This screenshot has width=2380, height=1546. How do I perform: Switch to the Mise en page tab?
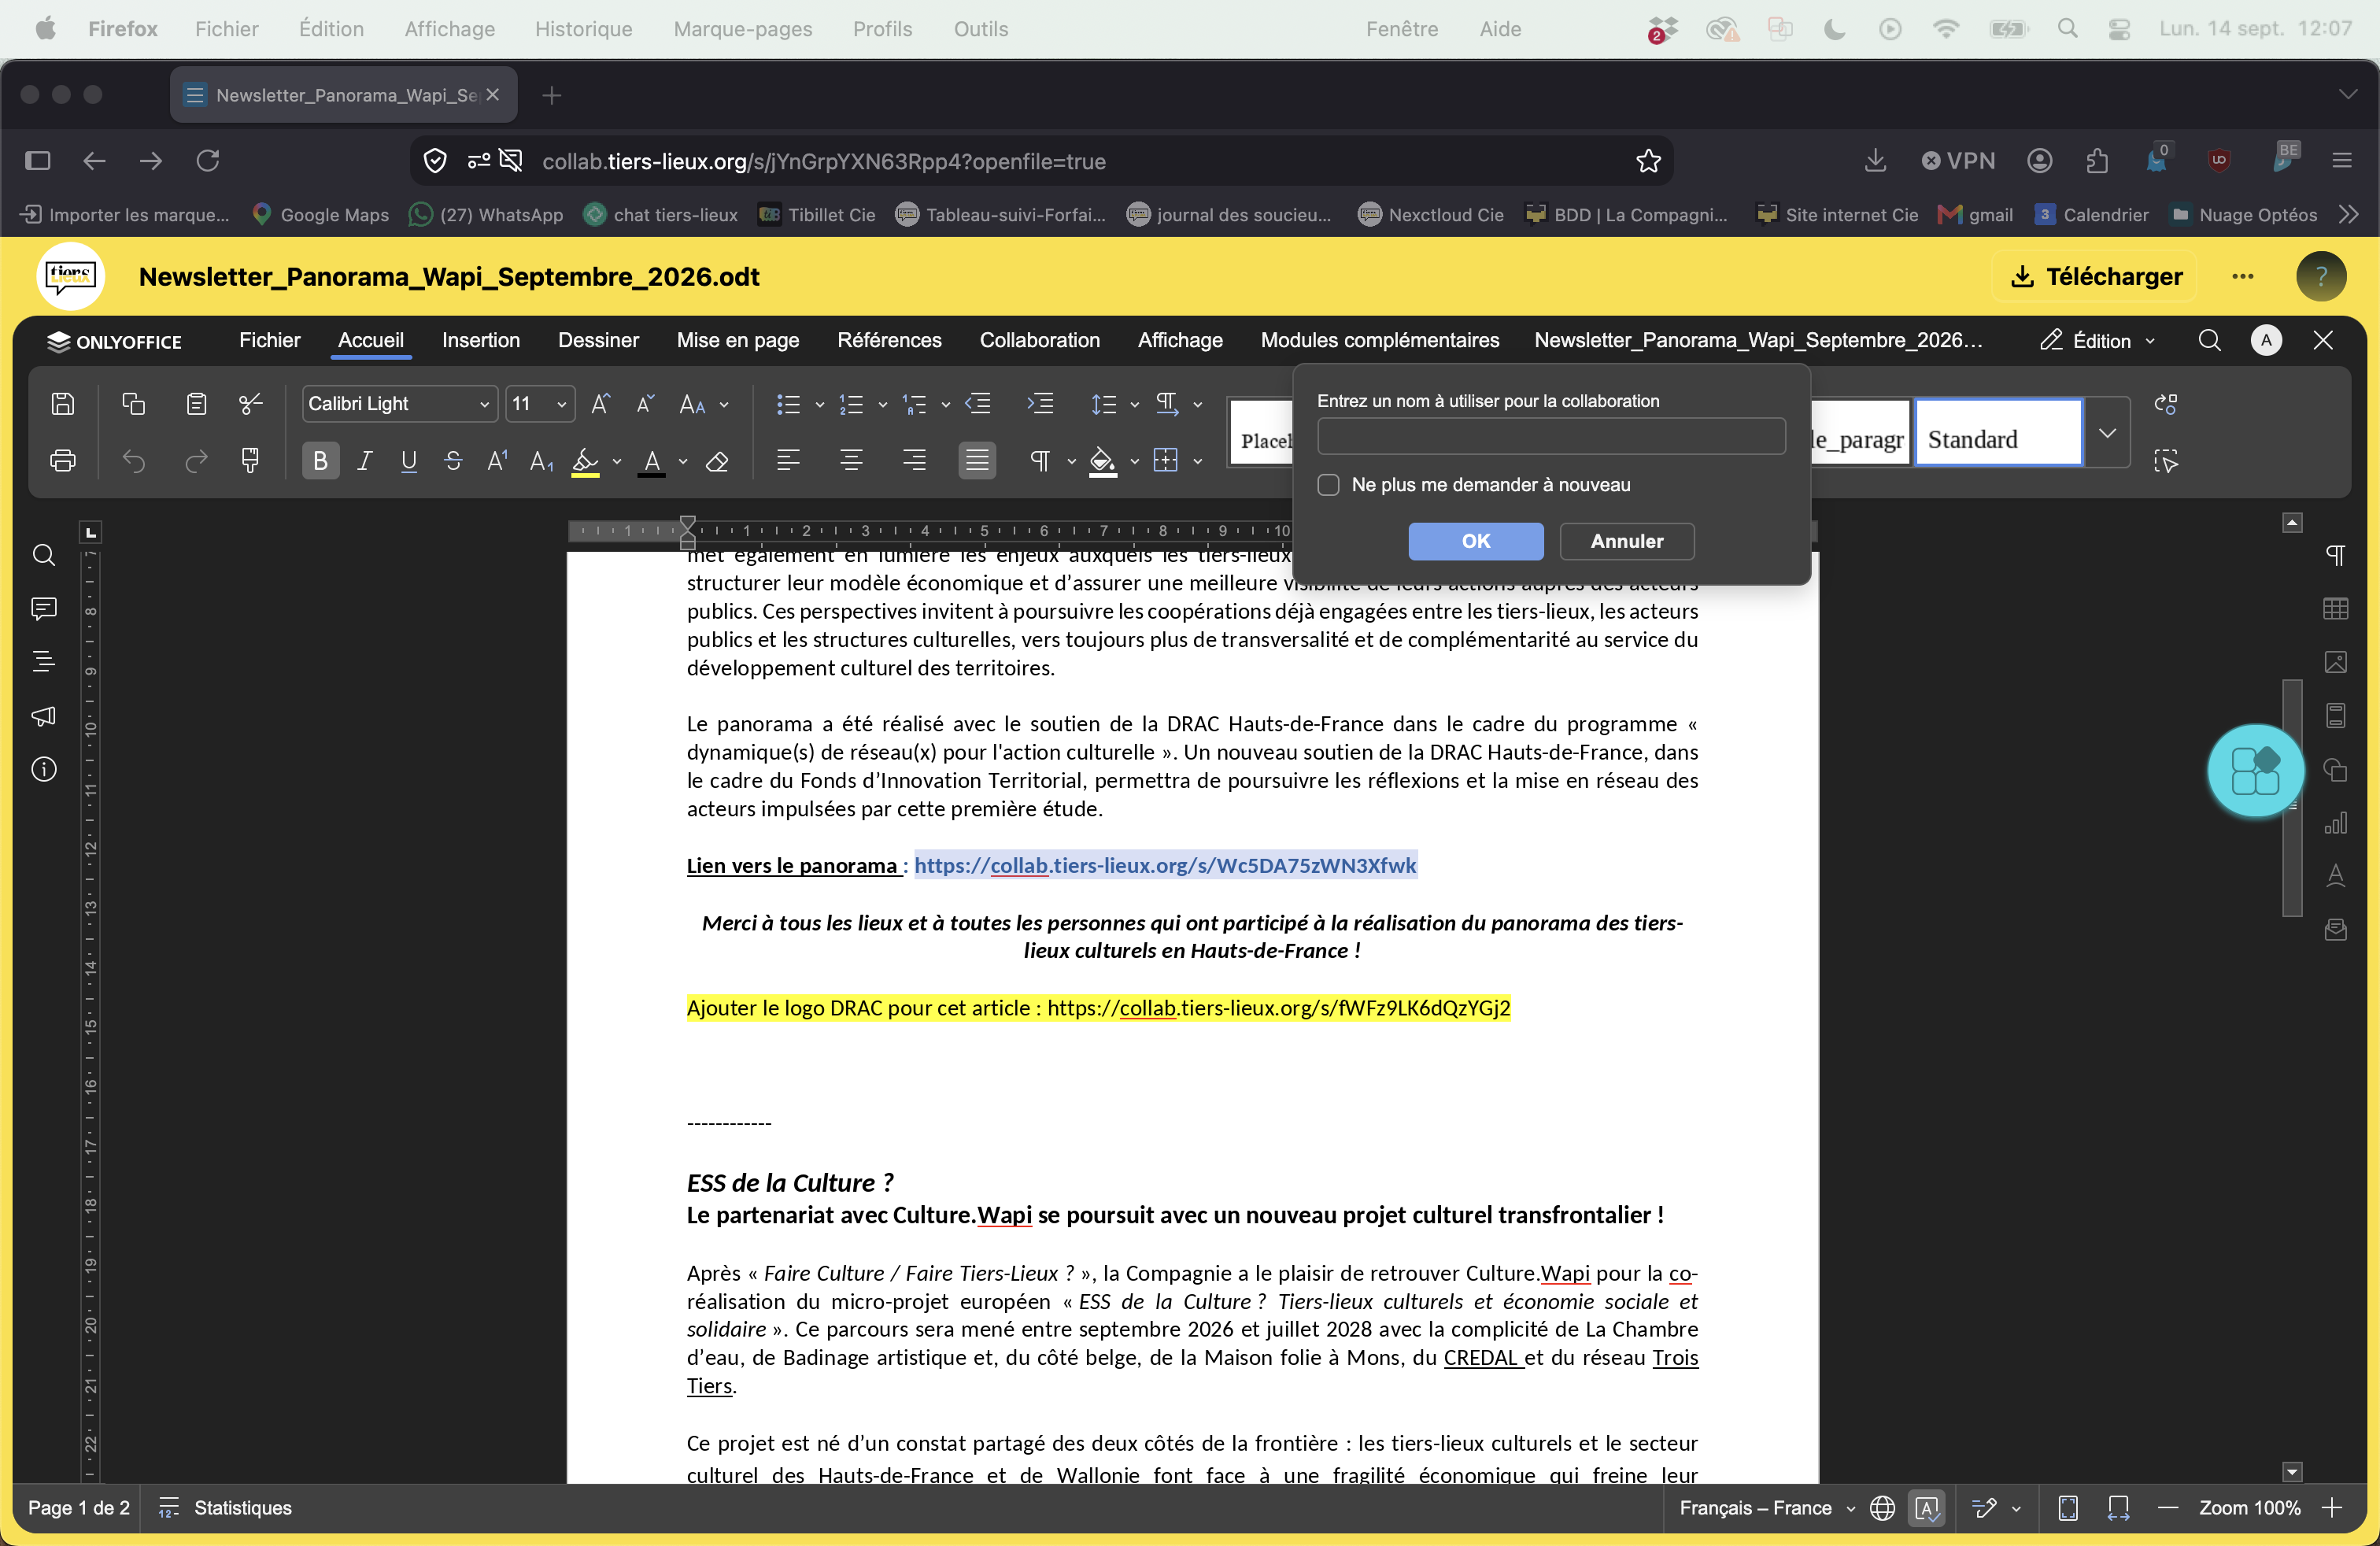coord(738,340)
